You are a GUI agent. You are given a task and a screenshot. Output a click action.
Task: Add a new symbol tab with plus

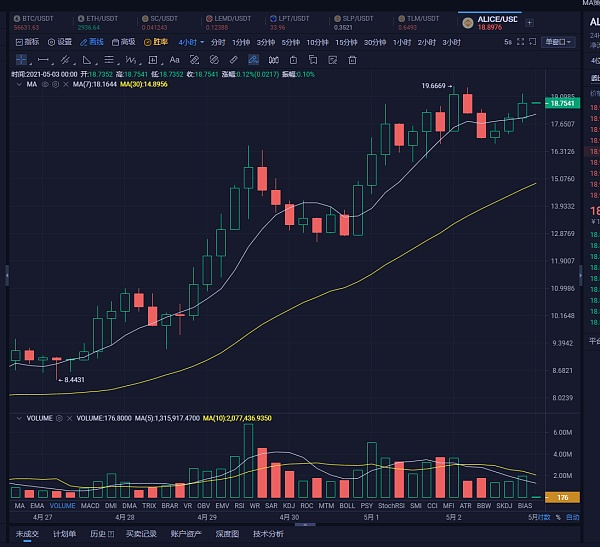click(x=530, y=23)
